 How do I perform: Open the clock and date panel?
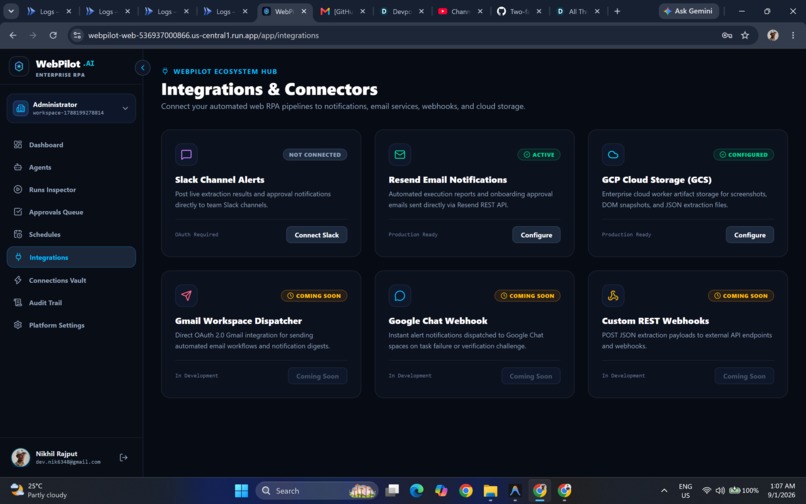click(782, 491)
